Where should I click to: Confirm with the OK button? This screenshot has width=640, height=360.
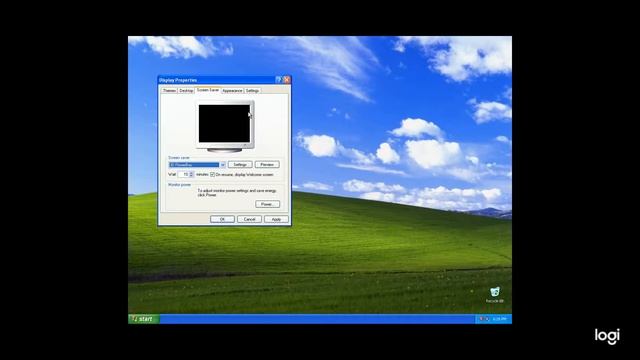[222, 219]
